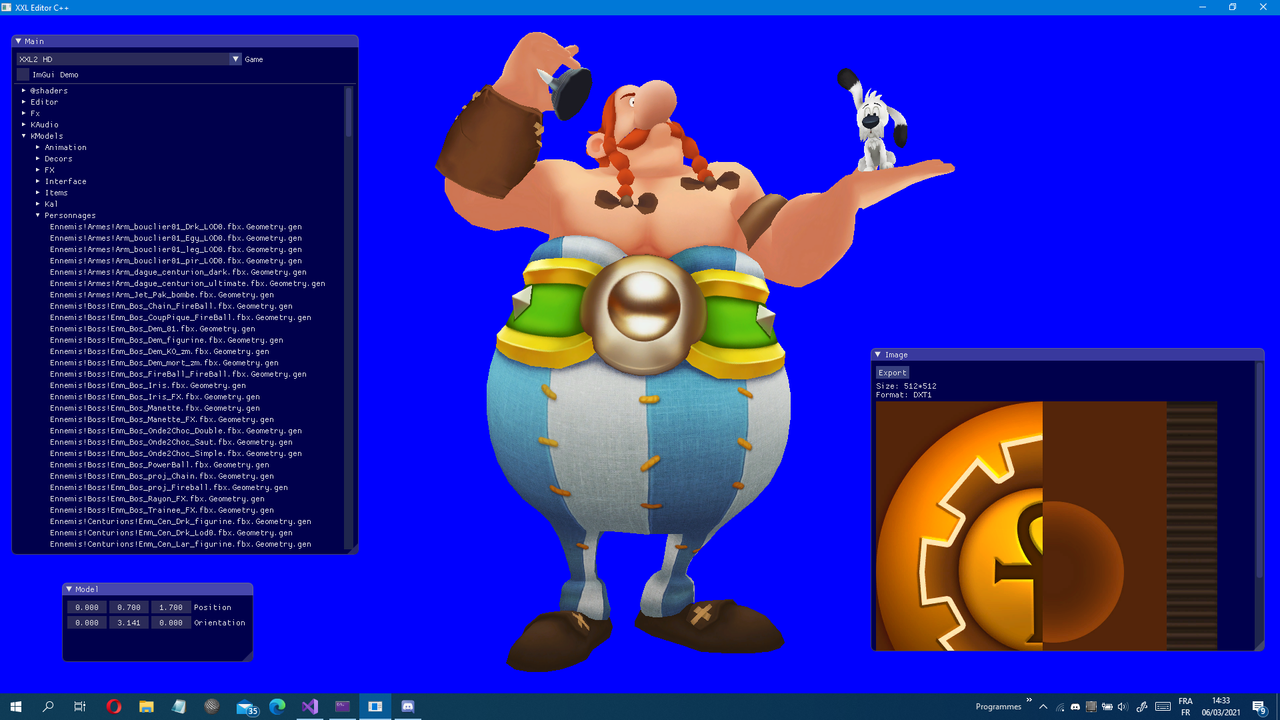
Task: Click Export button in Image window
Action: [892, 372]
